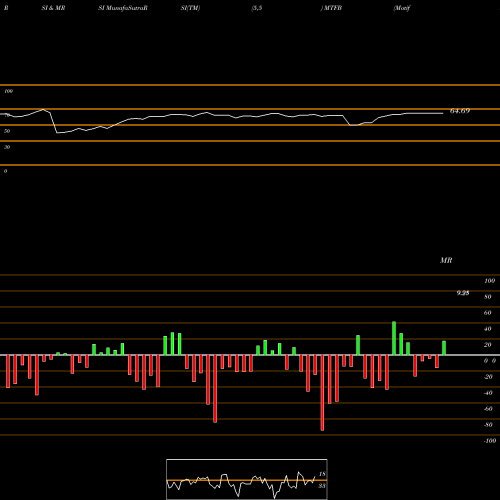The height and width of the screenshot is (500, 500).
Task: Select the SI(TM) header text
Action: click(190, 8)
